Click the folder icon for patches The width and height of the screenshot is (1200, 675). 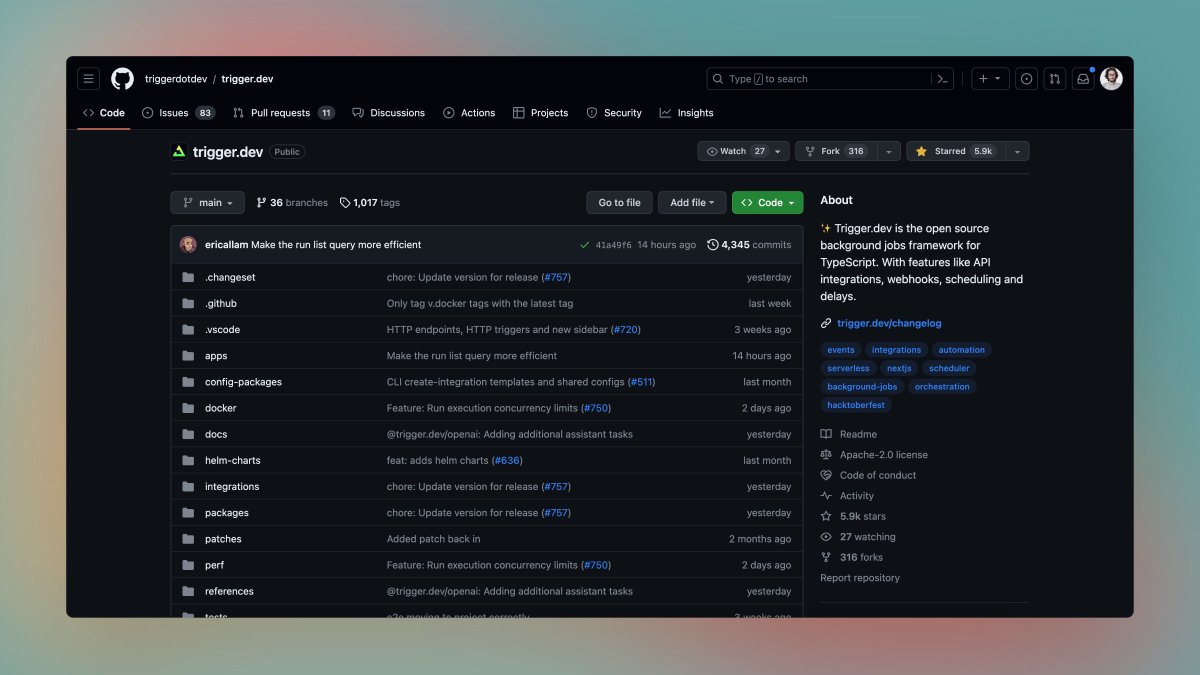point(187,539)
